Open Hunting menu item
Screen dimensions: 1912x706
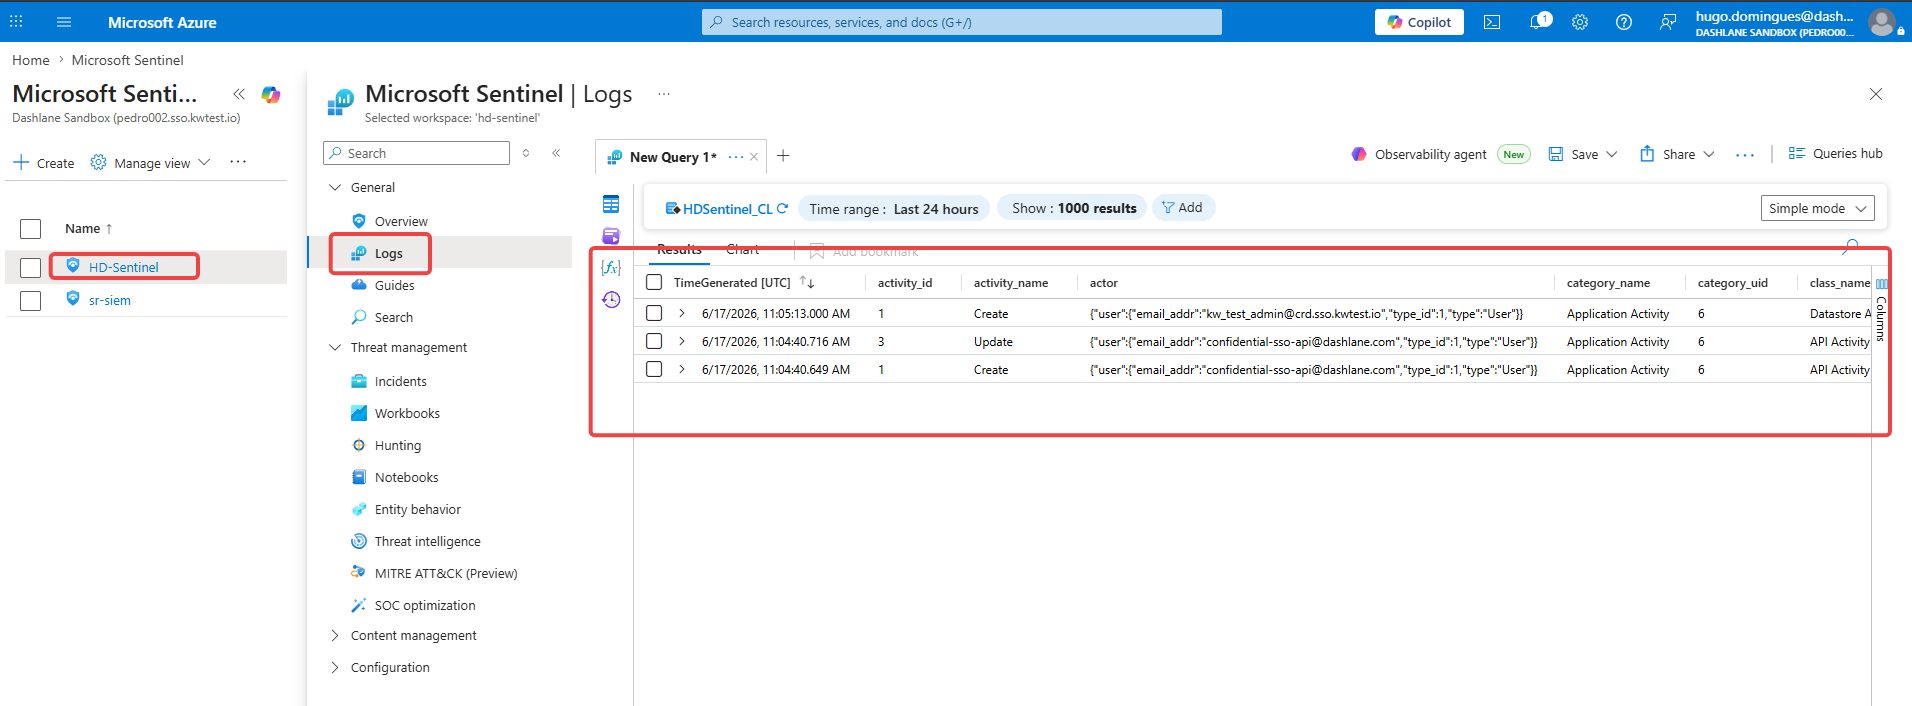[398, 445]
